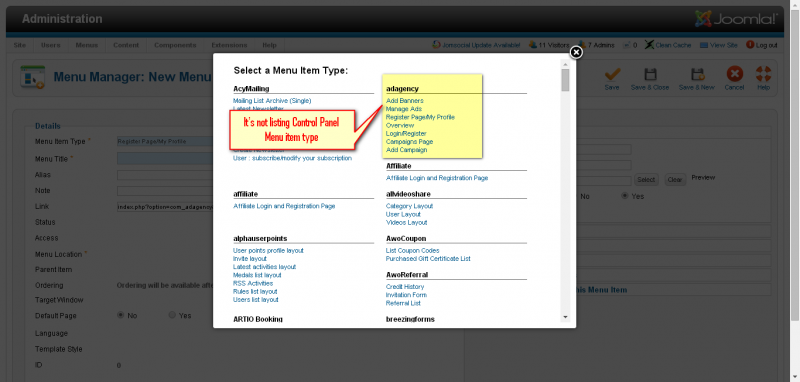Select AwoReferral Referral List
Viewport: 800px width, 382px height.
pyautogui.click(x=404, y=303)
